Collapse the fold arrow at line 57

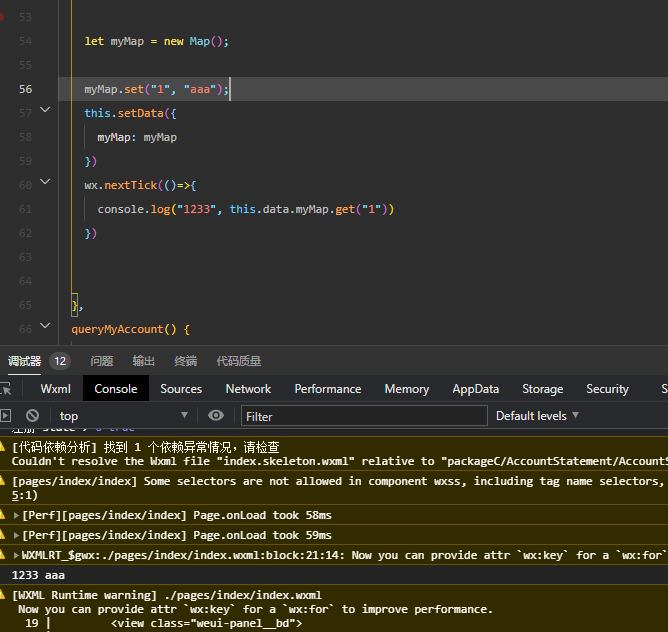tap(45, 110)
